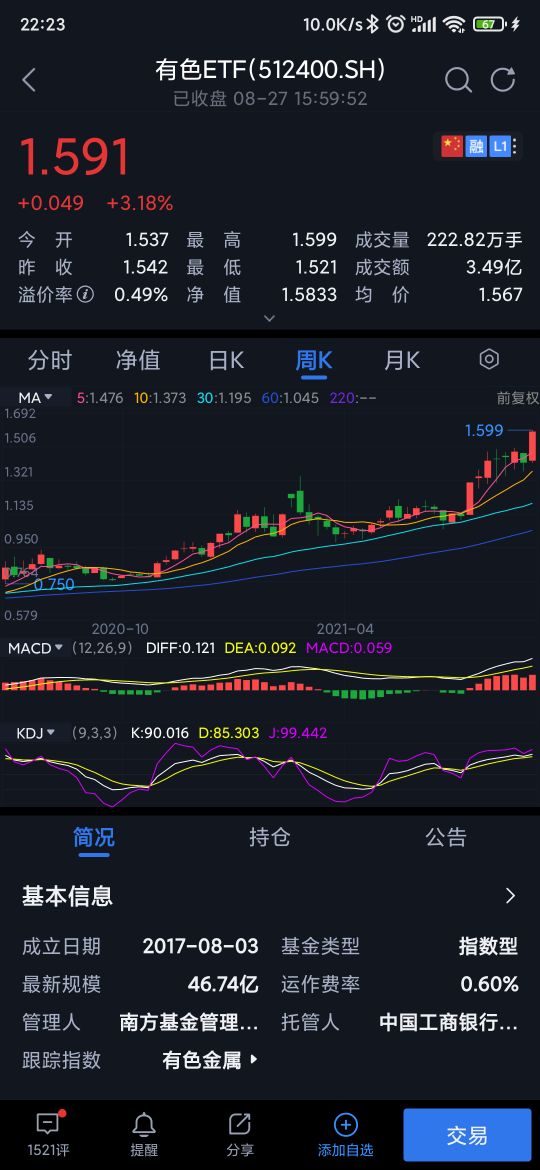Tap the MA 30:1.195 value

click(x=224, y=398)
